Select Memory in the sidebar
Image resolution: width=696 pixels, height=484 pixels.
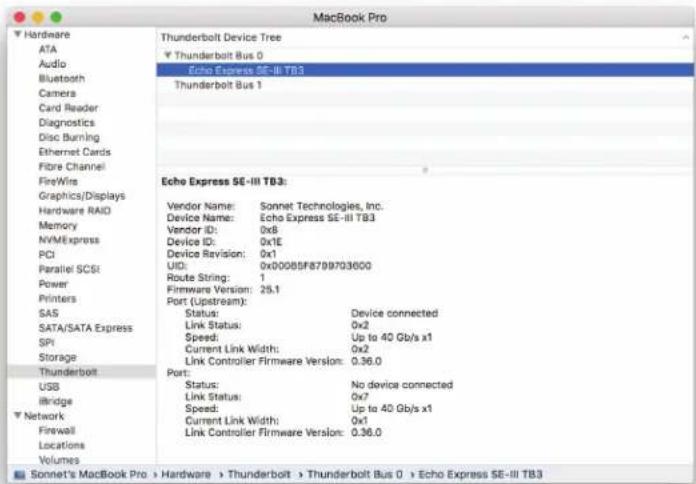pyautogui.click(x=58, y=225)
